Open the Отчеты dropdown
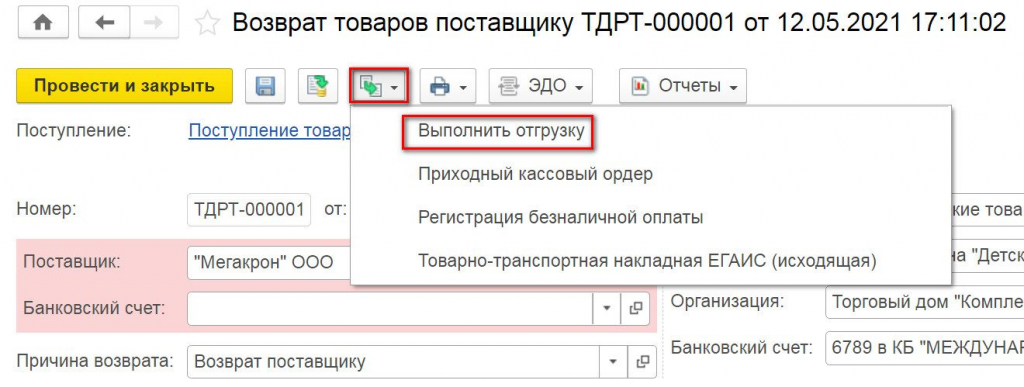Viewport: 1024px width, 387px height. [682, 85]
